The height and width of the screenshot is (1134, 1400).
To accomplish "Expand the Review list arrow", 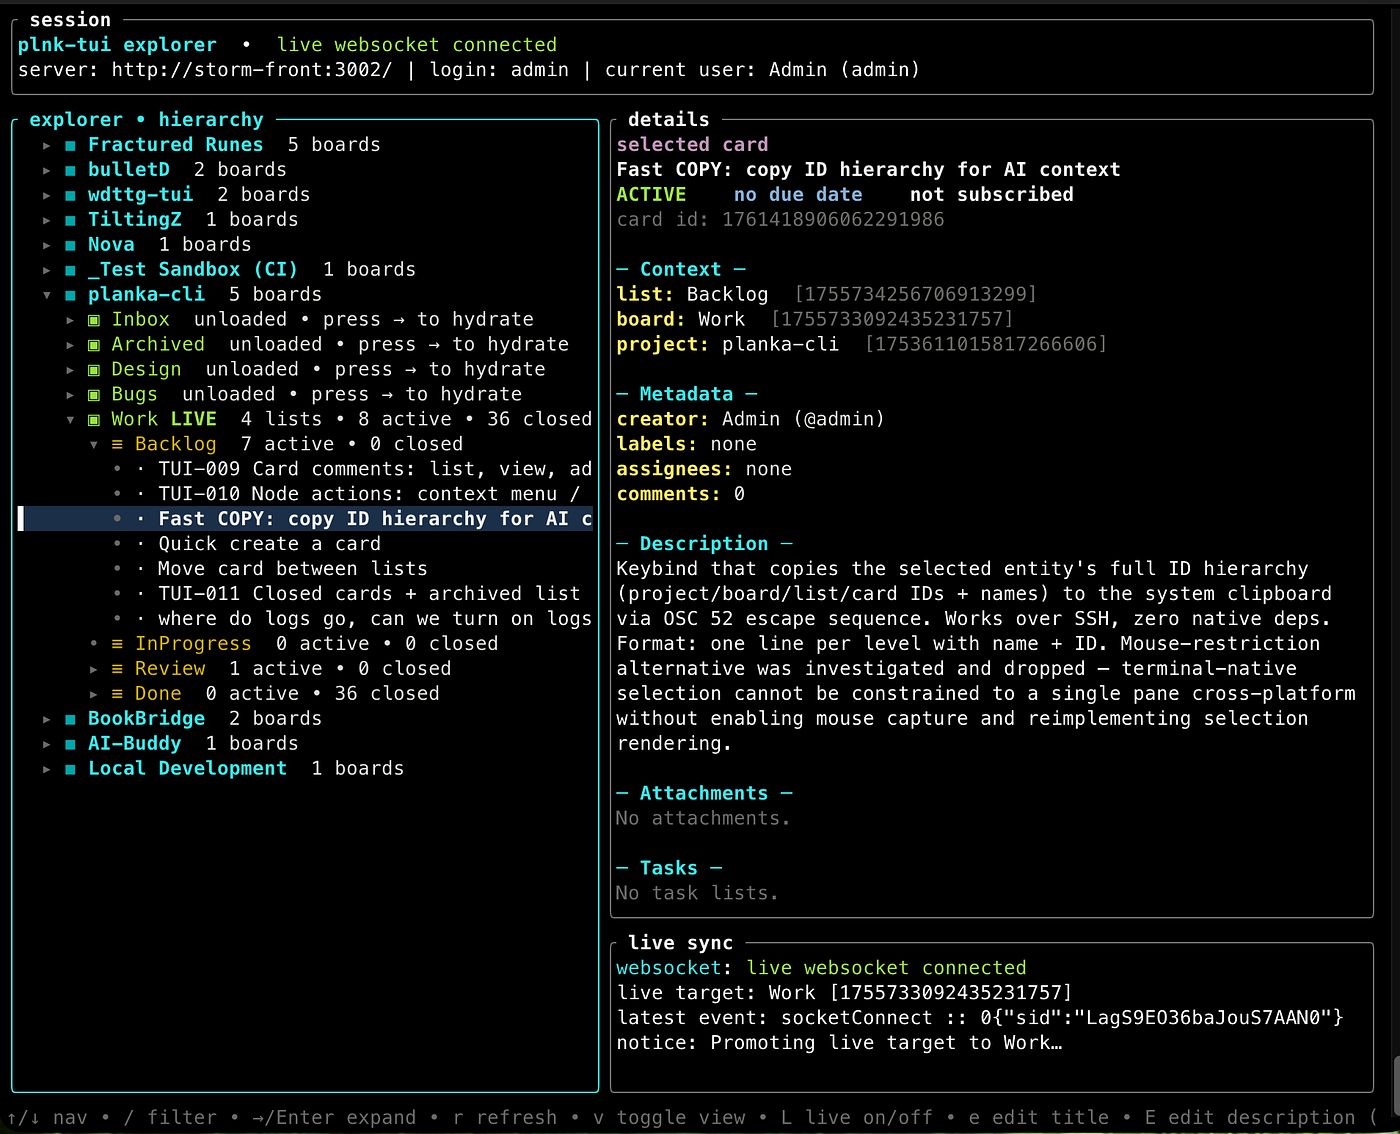I will (93, 669).
